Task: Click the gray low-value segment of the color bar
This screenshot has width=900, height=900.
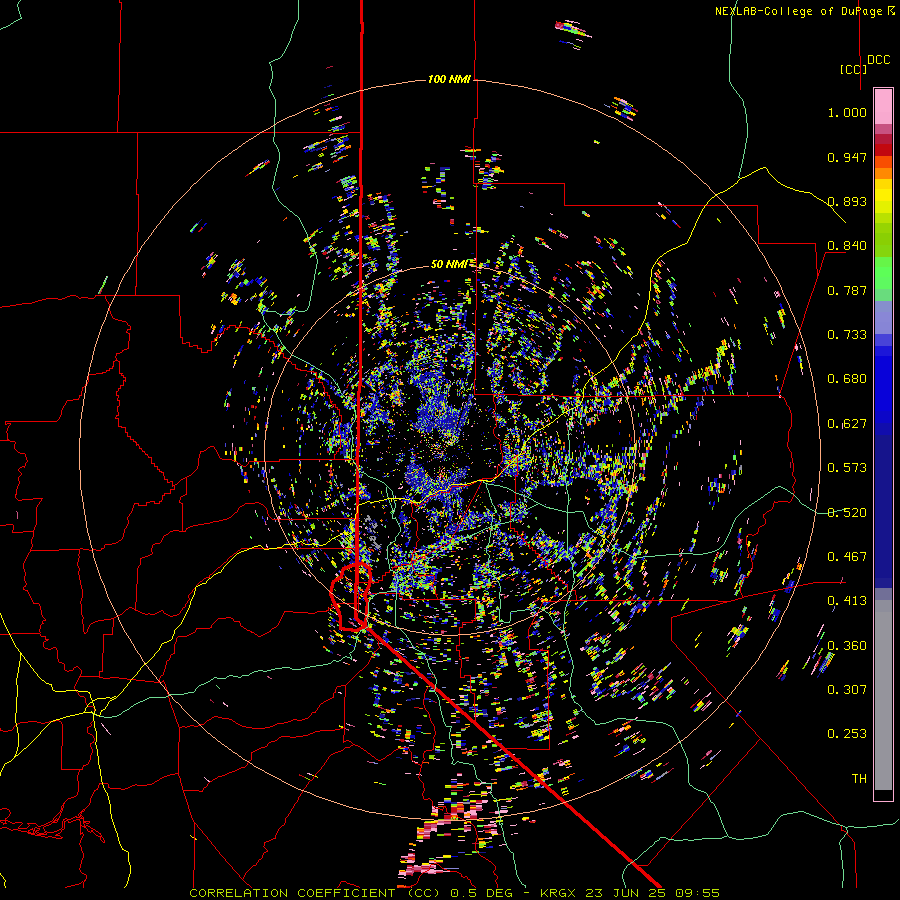Action: [x=883, y=695]
